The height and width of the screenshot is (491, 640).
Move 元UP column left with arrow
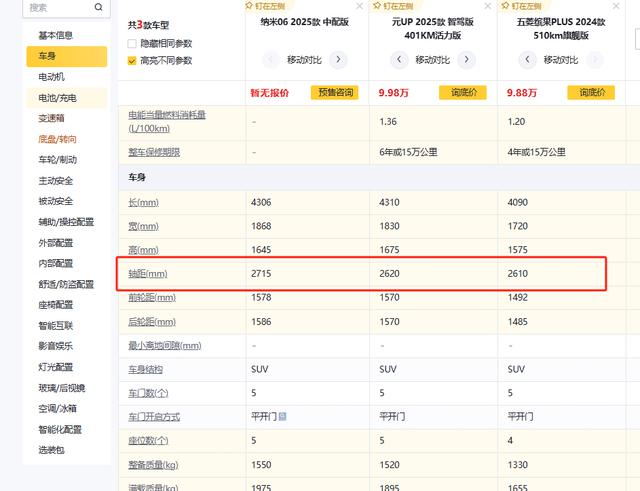(399, 60)
